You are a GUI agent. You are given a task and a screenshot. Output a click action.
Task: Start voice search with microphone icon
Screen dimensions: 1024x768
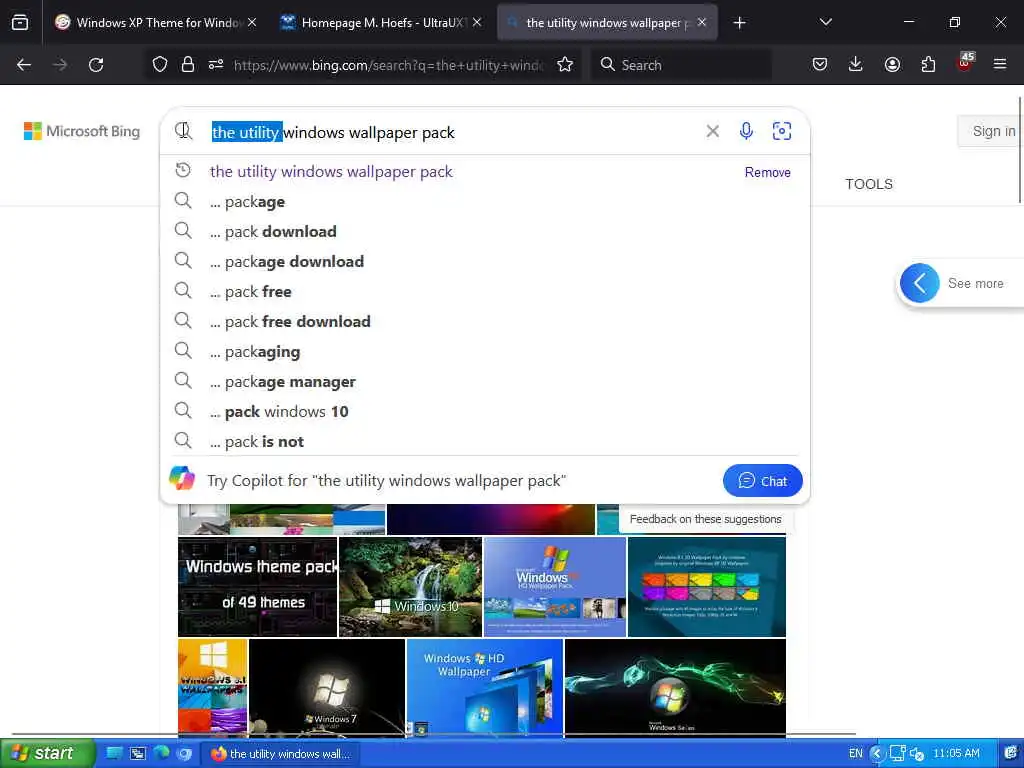coord(746,131)
